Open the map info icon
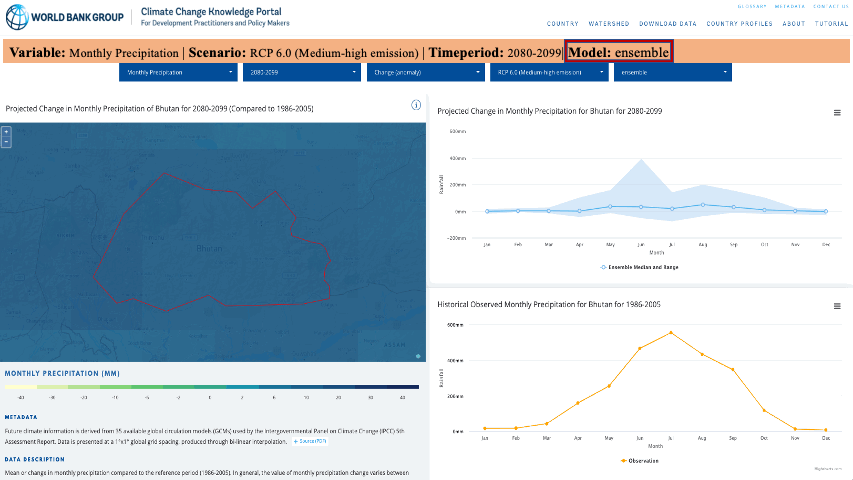The image size is (853, 480). pyautogui.click(x=416, y=105)
